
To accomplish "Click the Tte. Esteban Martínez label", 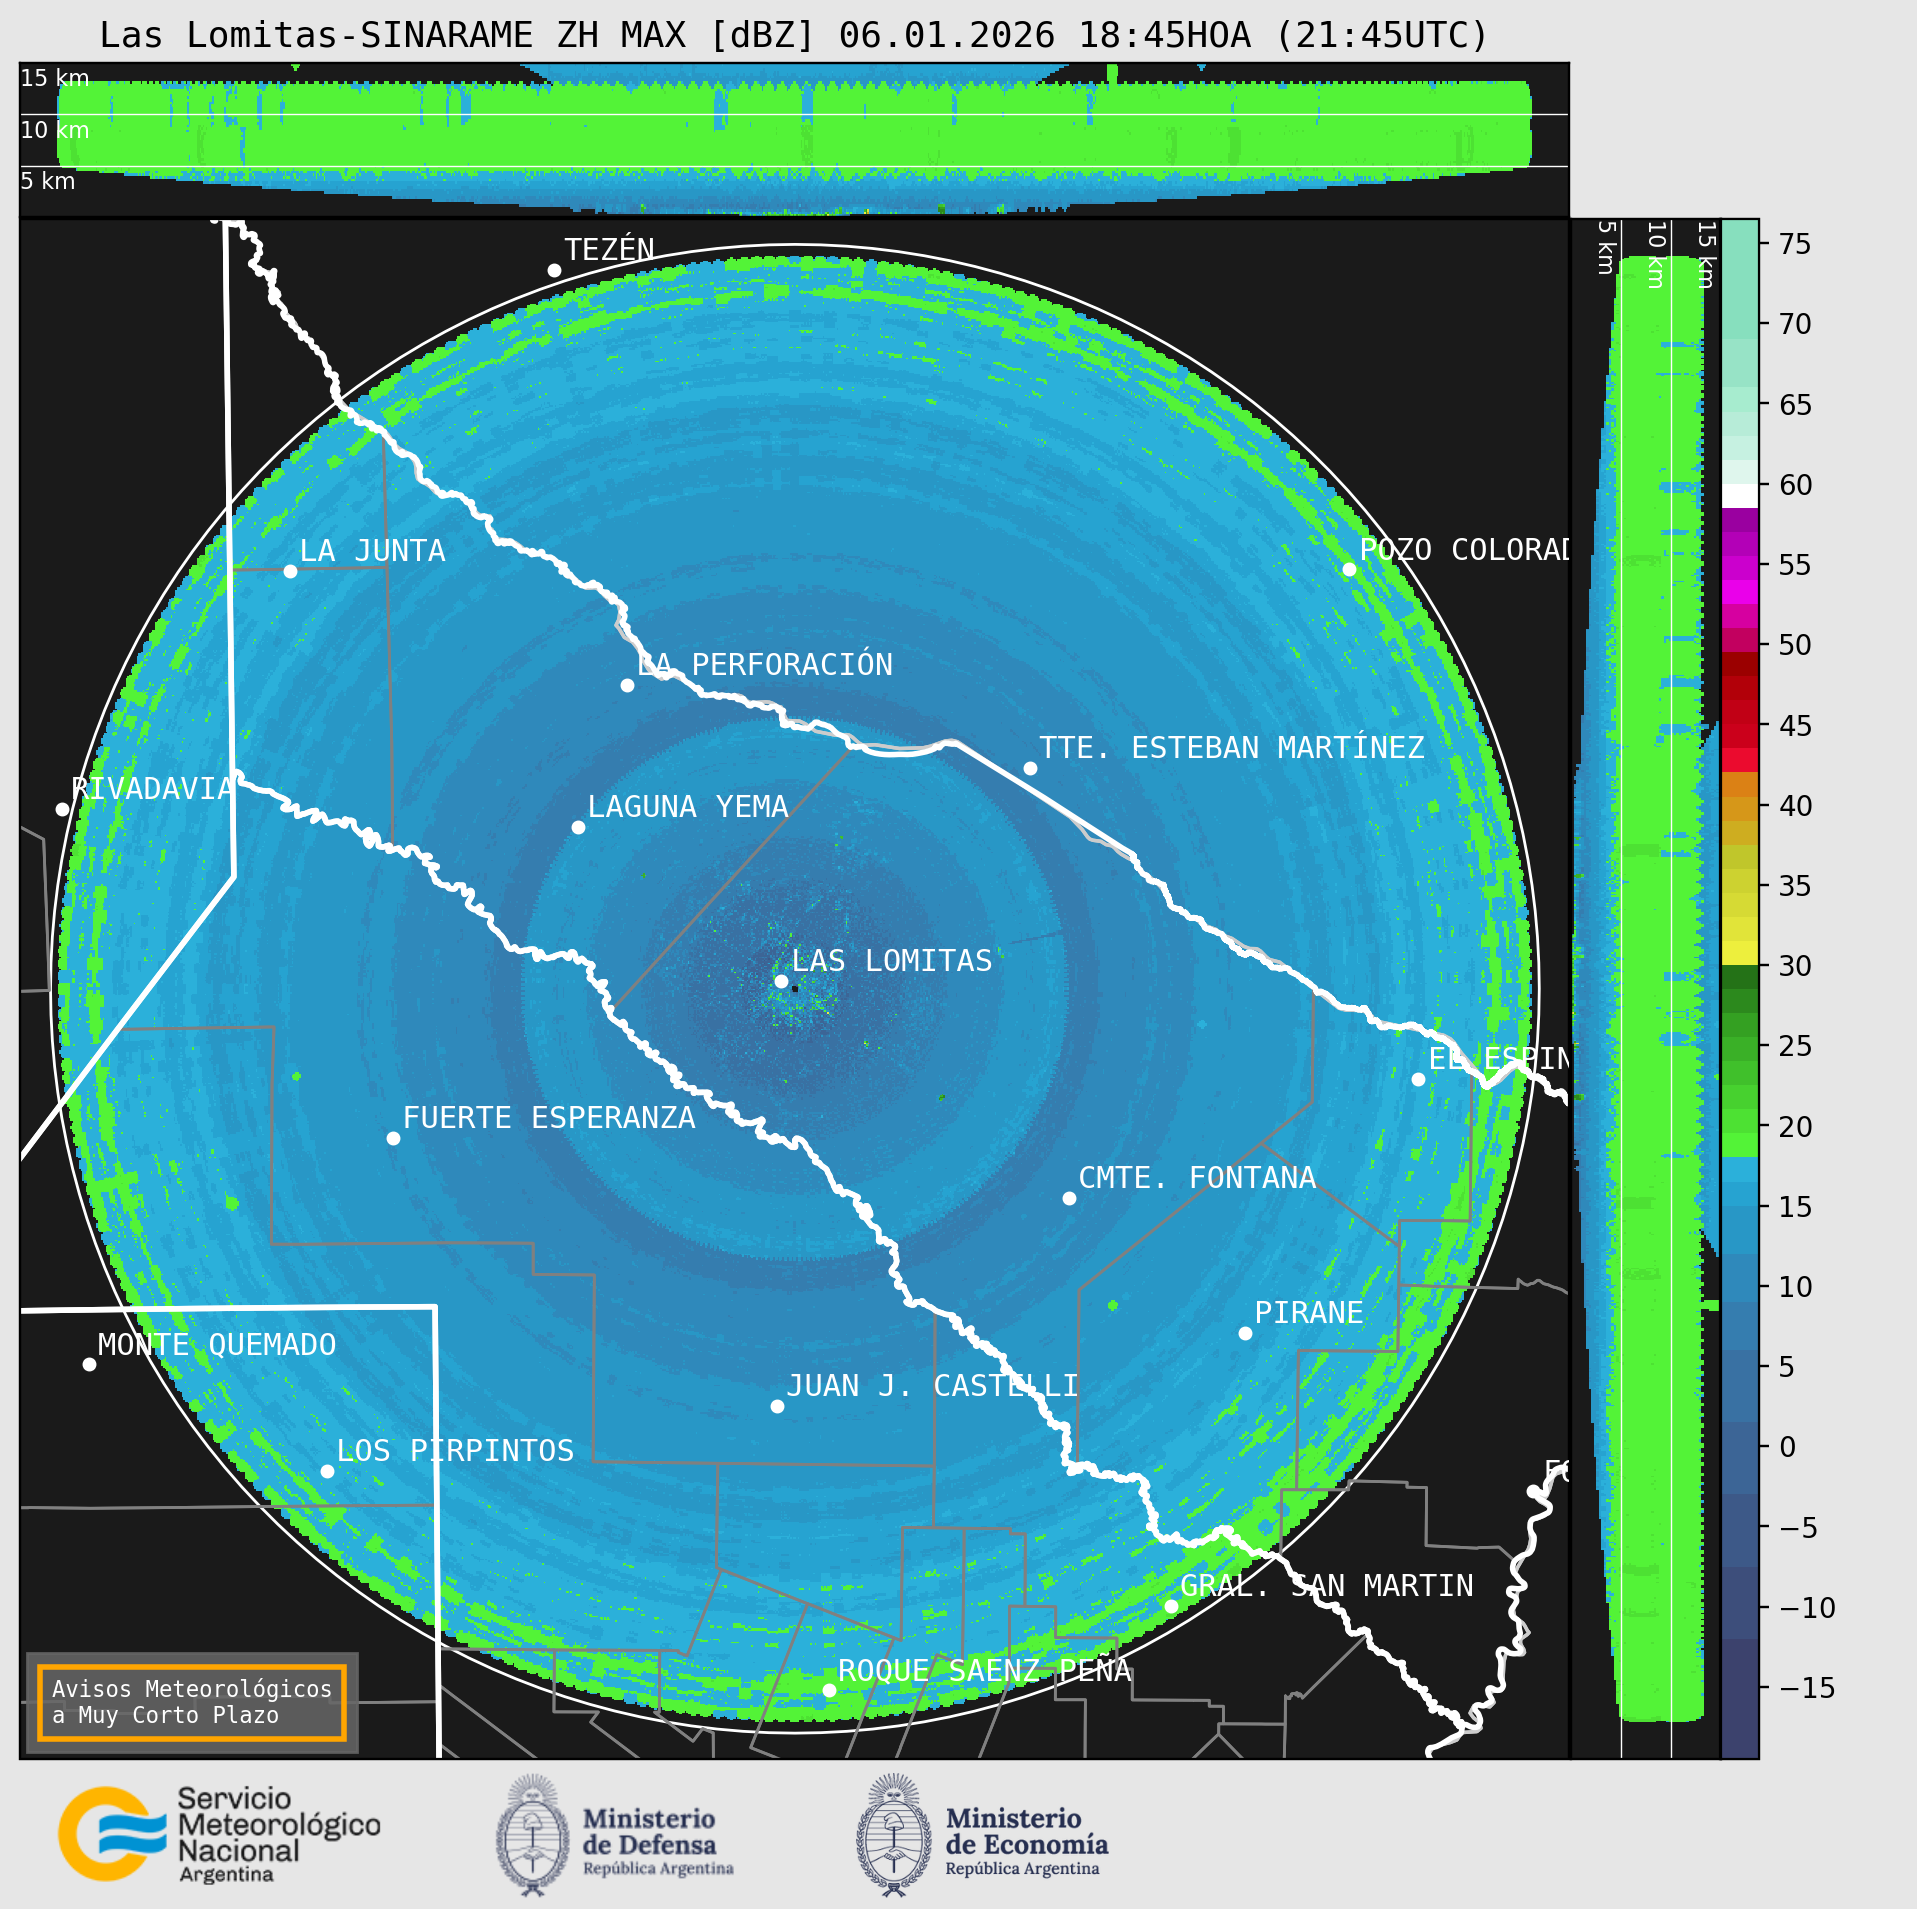I will [x=1231, y=748].
